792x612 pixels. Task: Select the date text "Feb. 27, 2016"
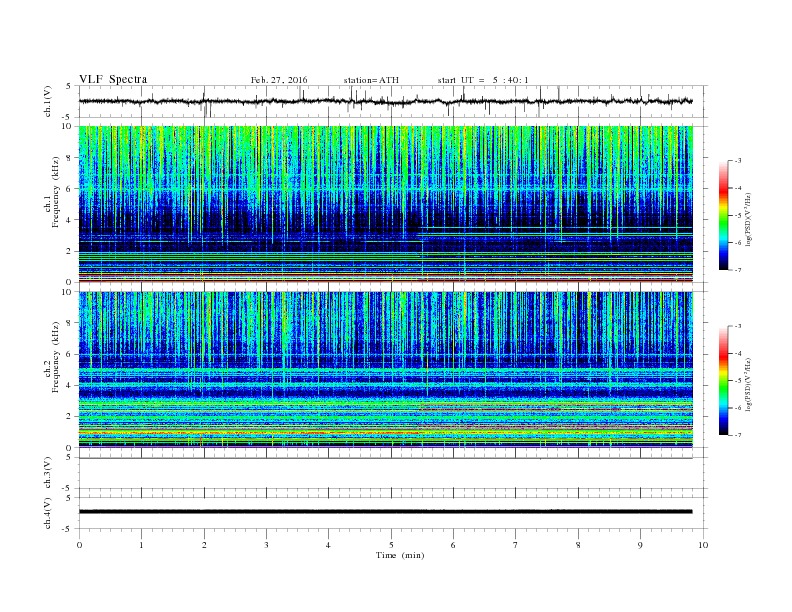279,80
